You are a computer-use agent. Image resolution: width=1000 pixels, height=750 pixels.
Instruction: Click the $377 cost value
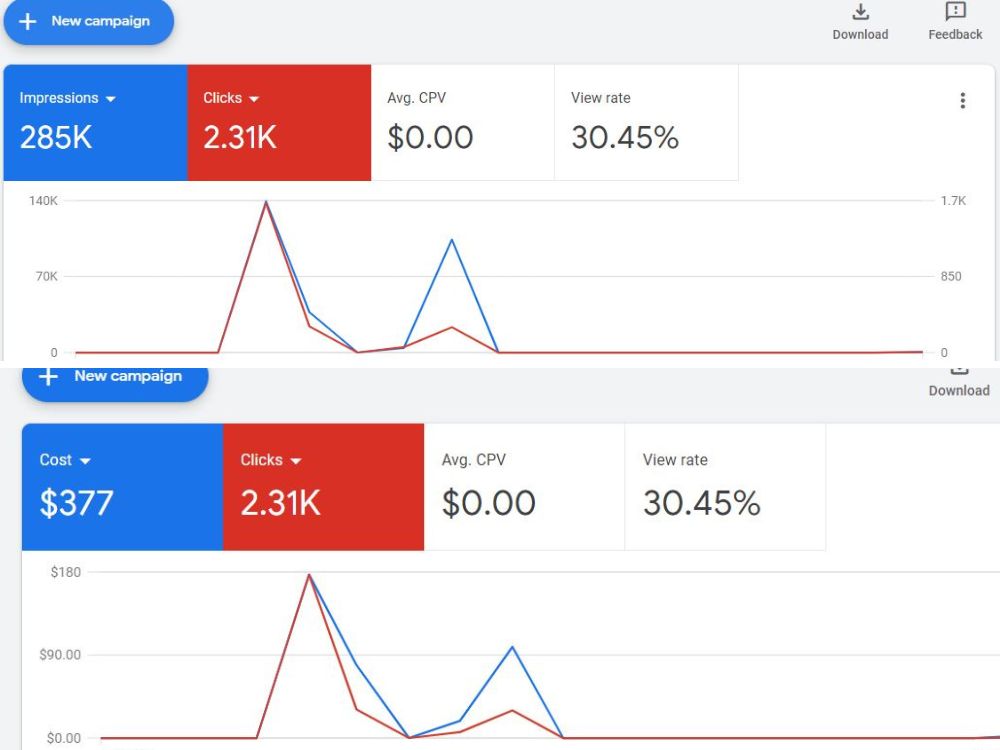[x=77, y=503]
